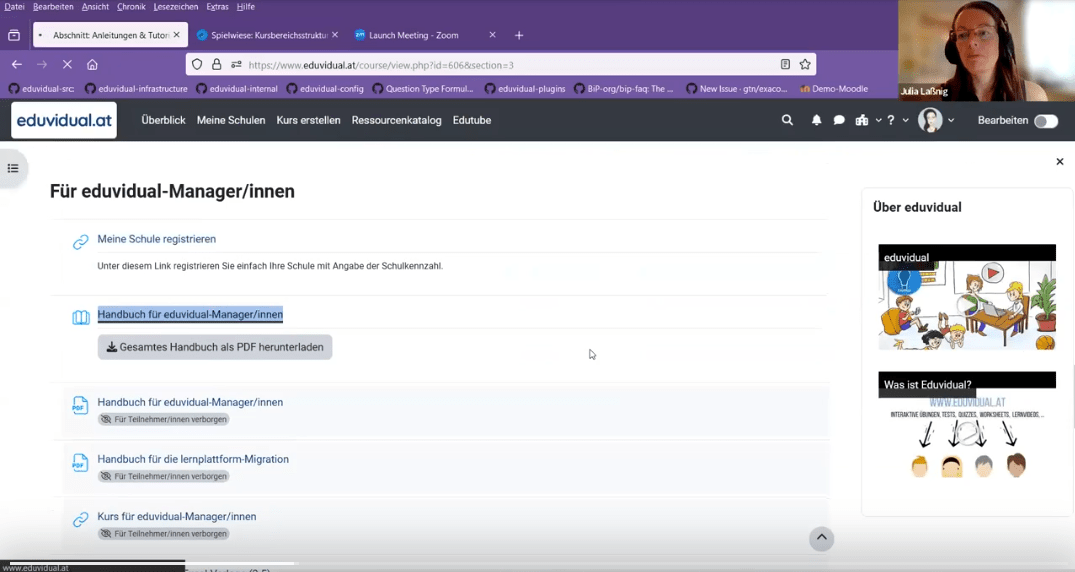Open the notifications bell
The height and width of the screenshot is (572, 1075).
pyautogui.click(x=816, y=120)
